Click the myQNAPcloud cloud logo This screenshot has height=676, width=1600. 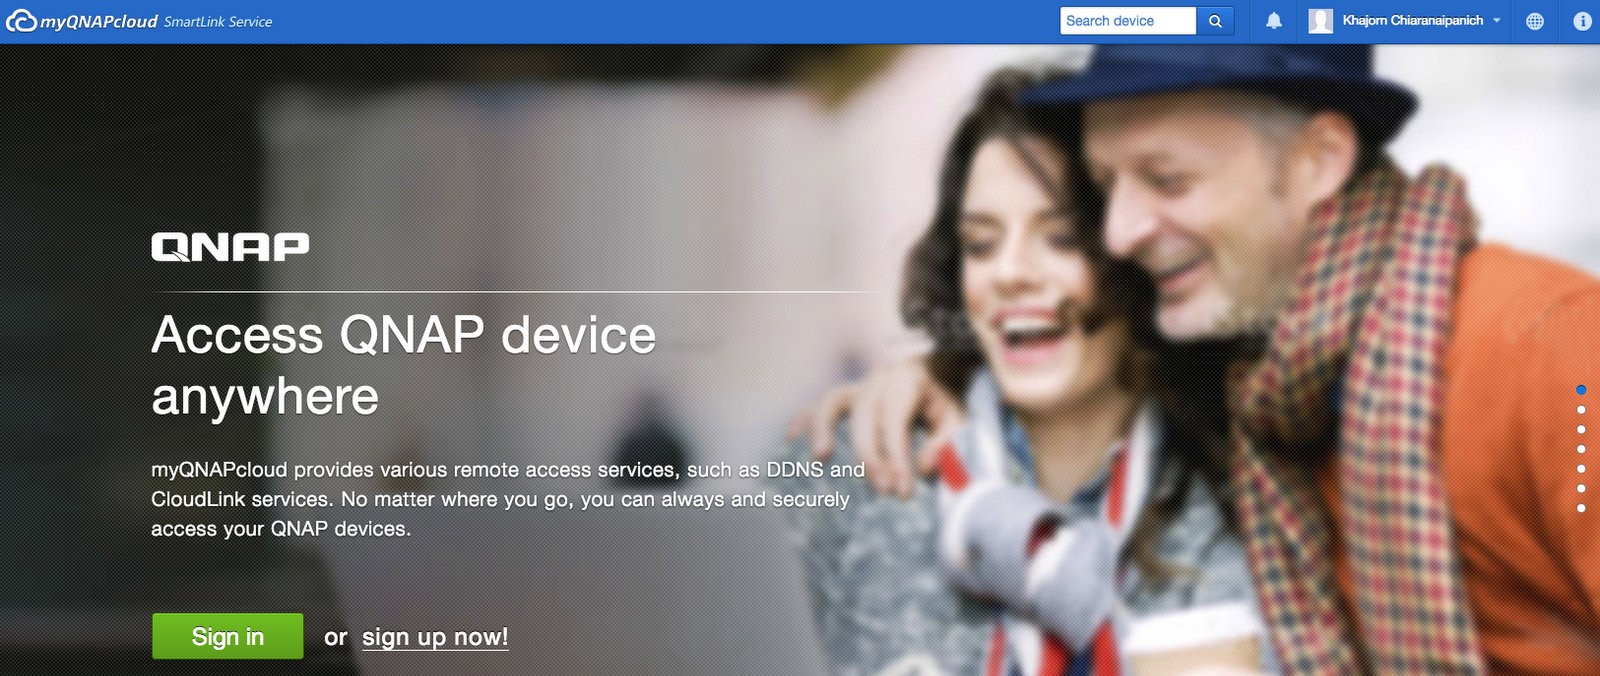tap(22, 21)
